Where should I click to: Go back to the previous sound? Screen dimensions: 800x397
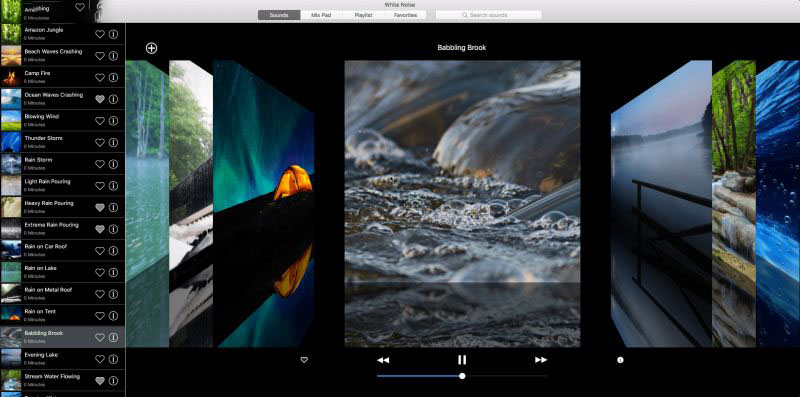click(x=383, y=360)
